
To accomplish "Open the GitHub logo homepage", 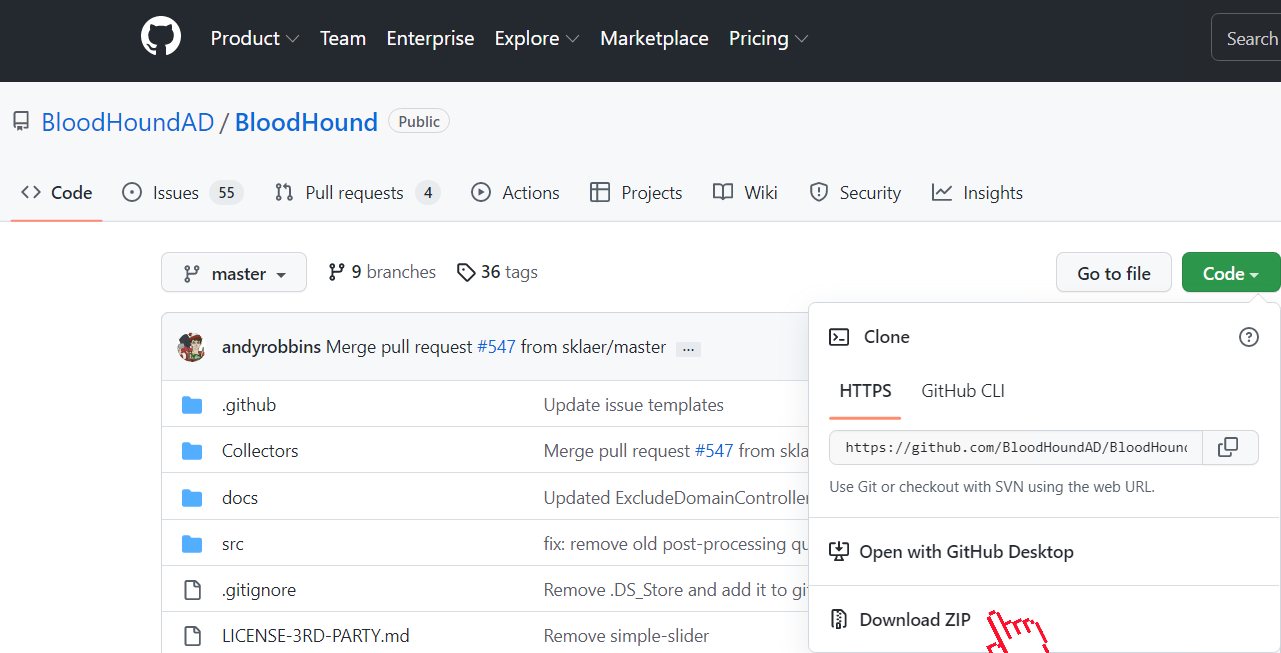I will 160,38.
